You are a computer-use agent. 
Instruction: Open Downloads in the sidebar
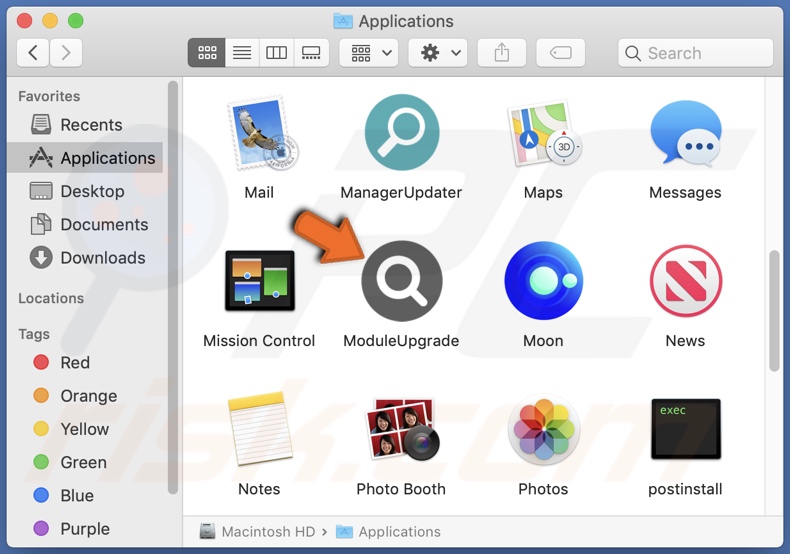(x=85, y=257)
